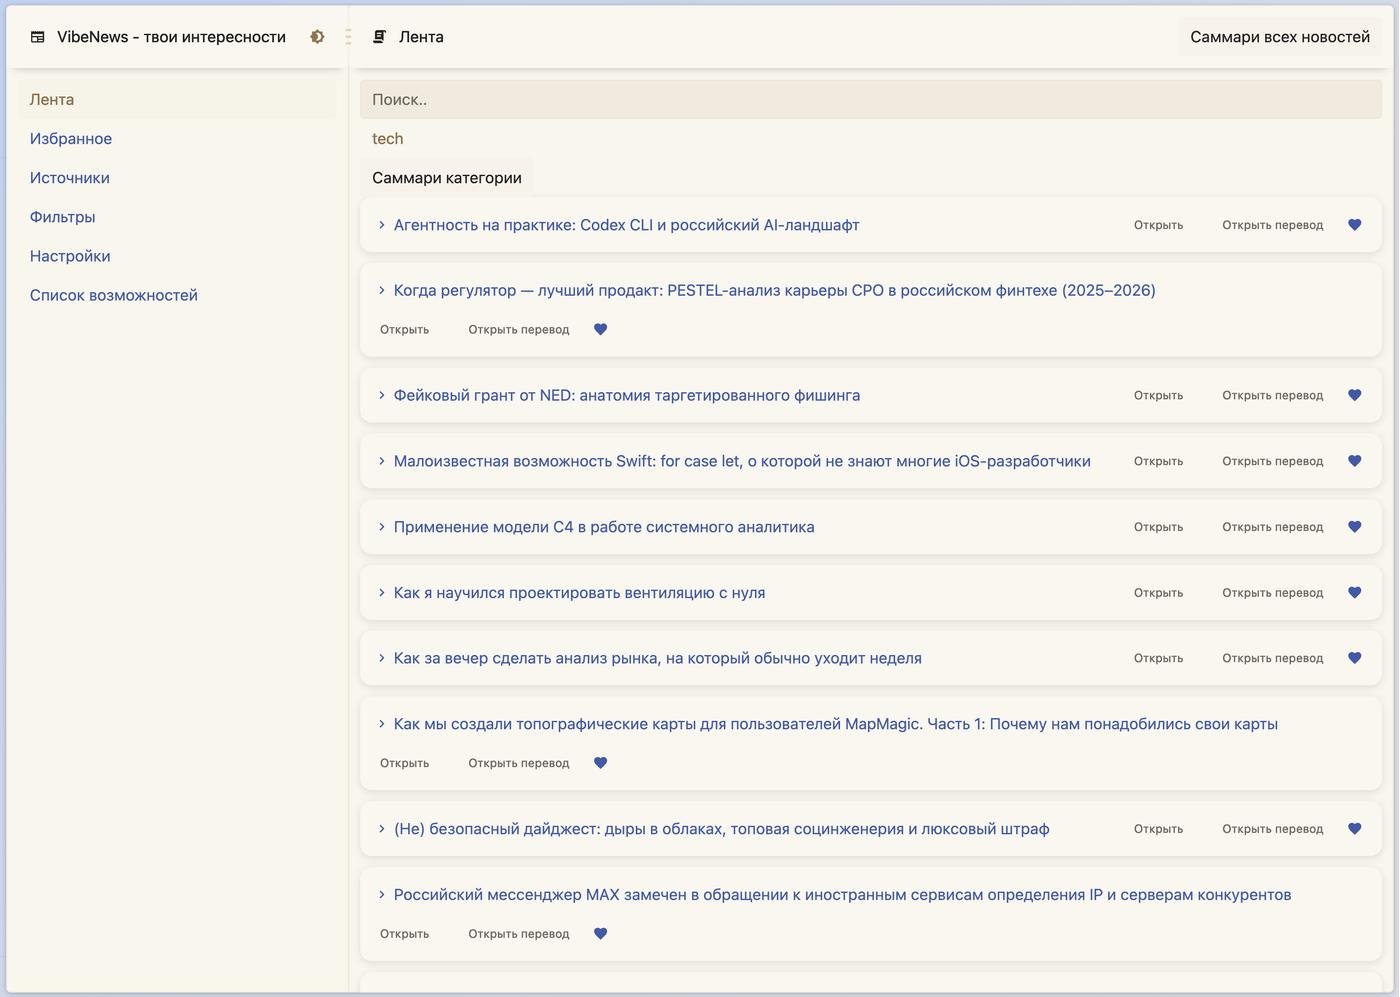Image resolution: width=1400 pixels, height=997 pixels.
Task: Go to Источники in sidebar menu
Action: (70, 178)
